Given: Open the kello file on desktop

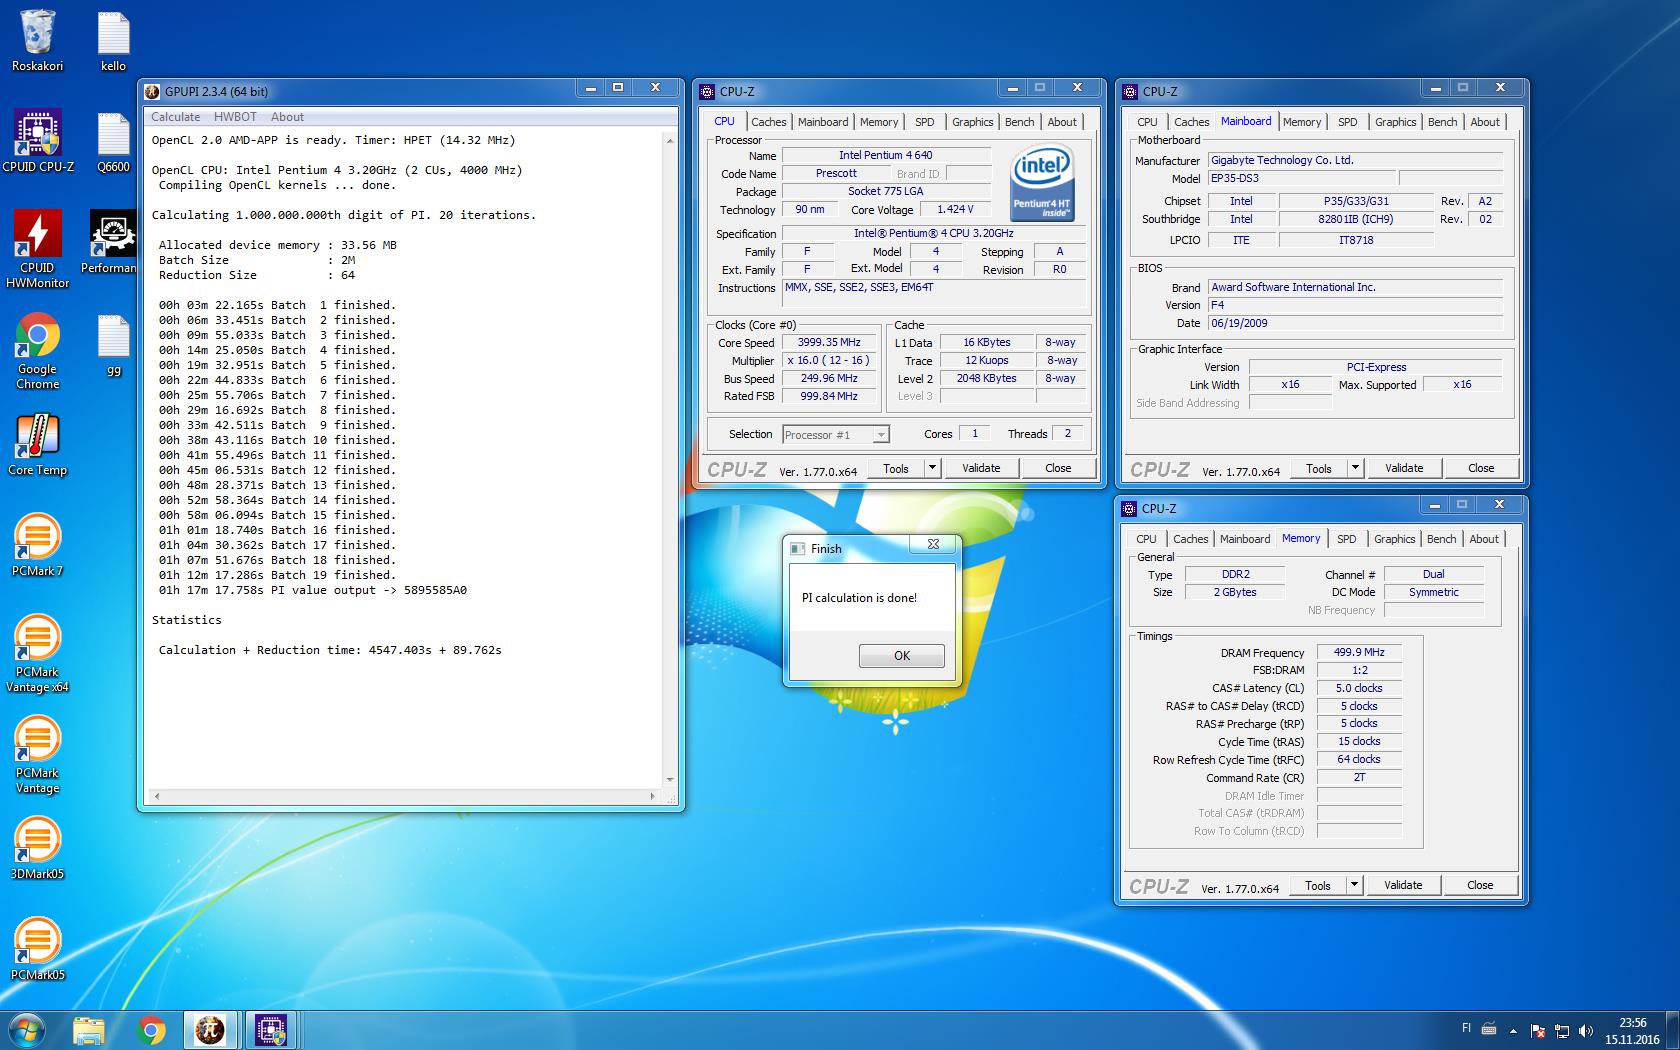Looking at the screenshot, I should (x=113, y=40).
